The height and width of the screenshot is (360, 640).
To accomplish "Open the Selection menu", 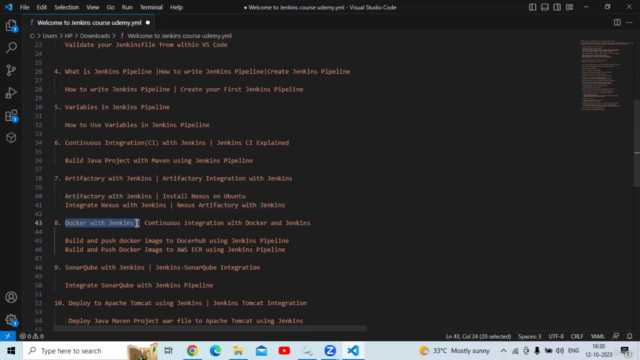I will (x=67, y=7).
